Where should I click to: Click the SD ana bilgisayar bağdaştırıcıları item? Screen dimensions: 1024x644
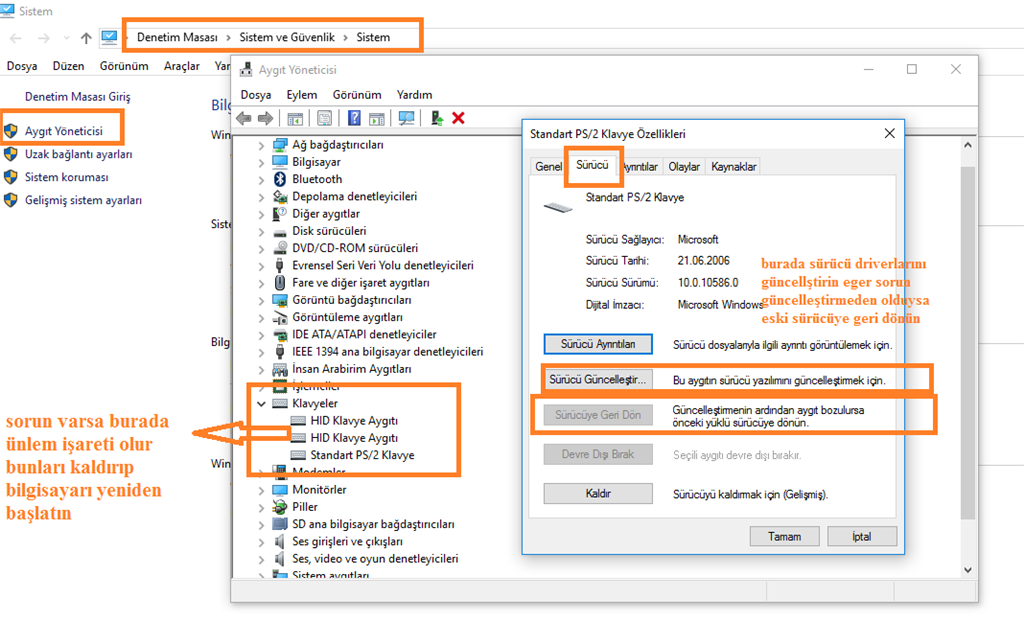(x=373, y=524)
